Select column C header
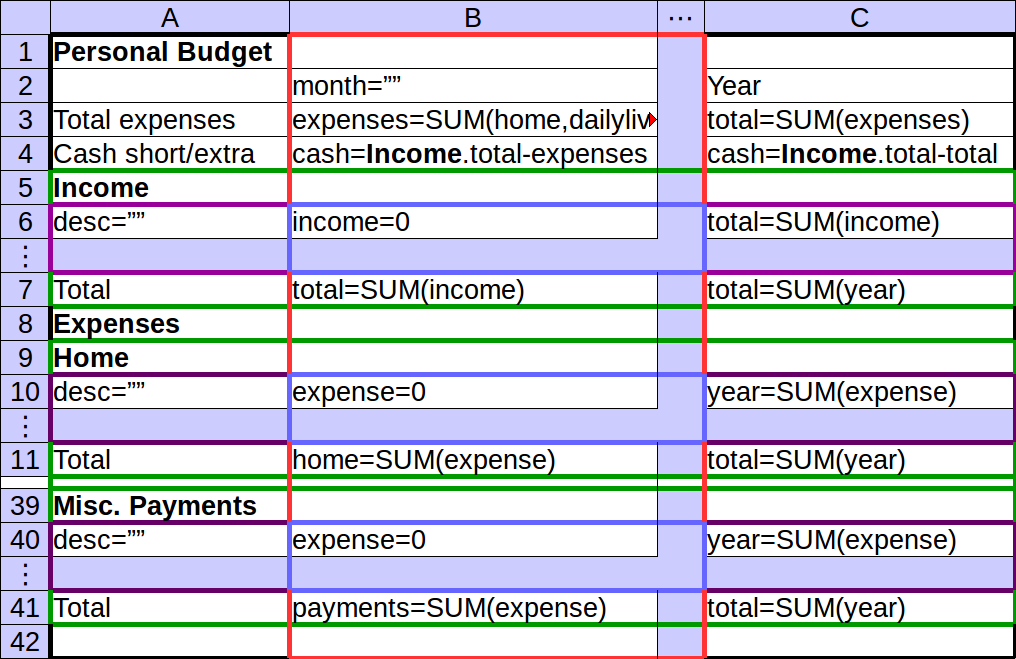The image size is (1016, 659). coord(859,17)
